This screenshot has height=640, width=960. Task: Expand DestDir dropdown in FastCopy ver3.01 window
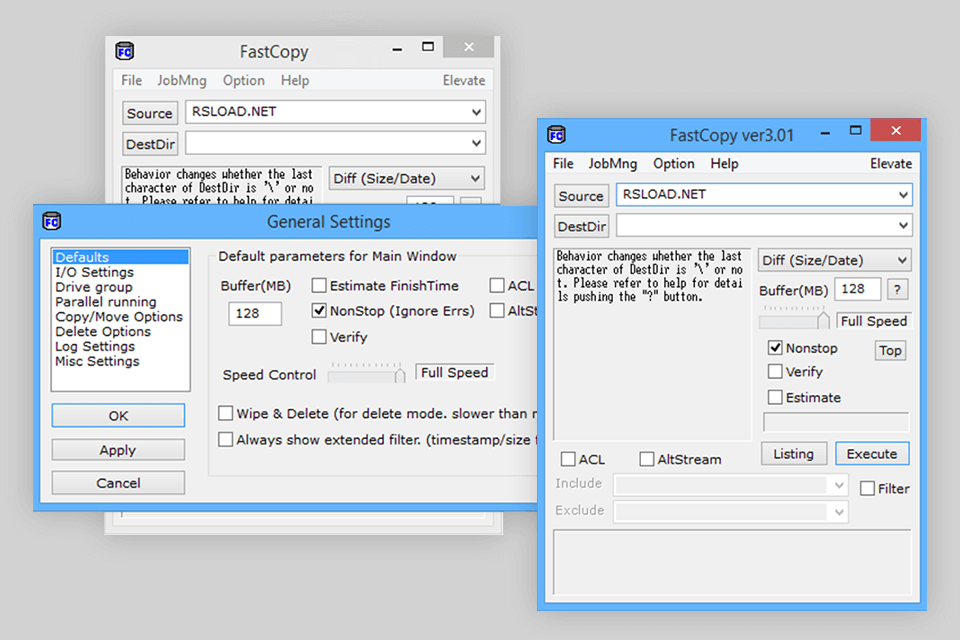(x=903, y=226)
